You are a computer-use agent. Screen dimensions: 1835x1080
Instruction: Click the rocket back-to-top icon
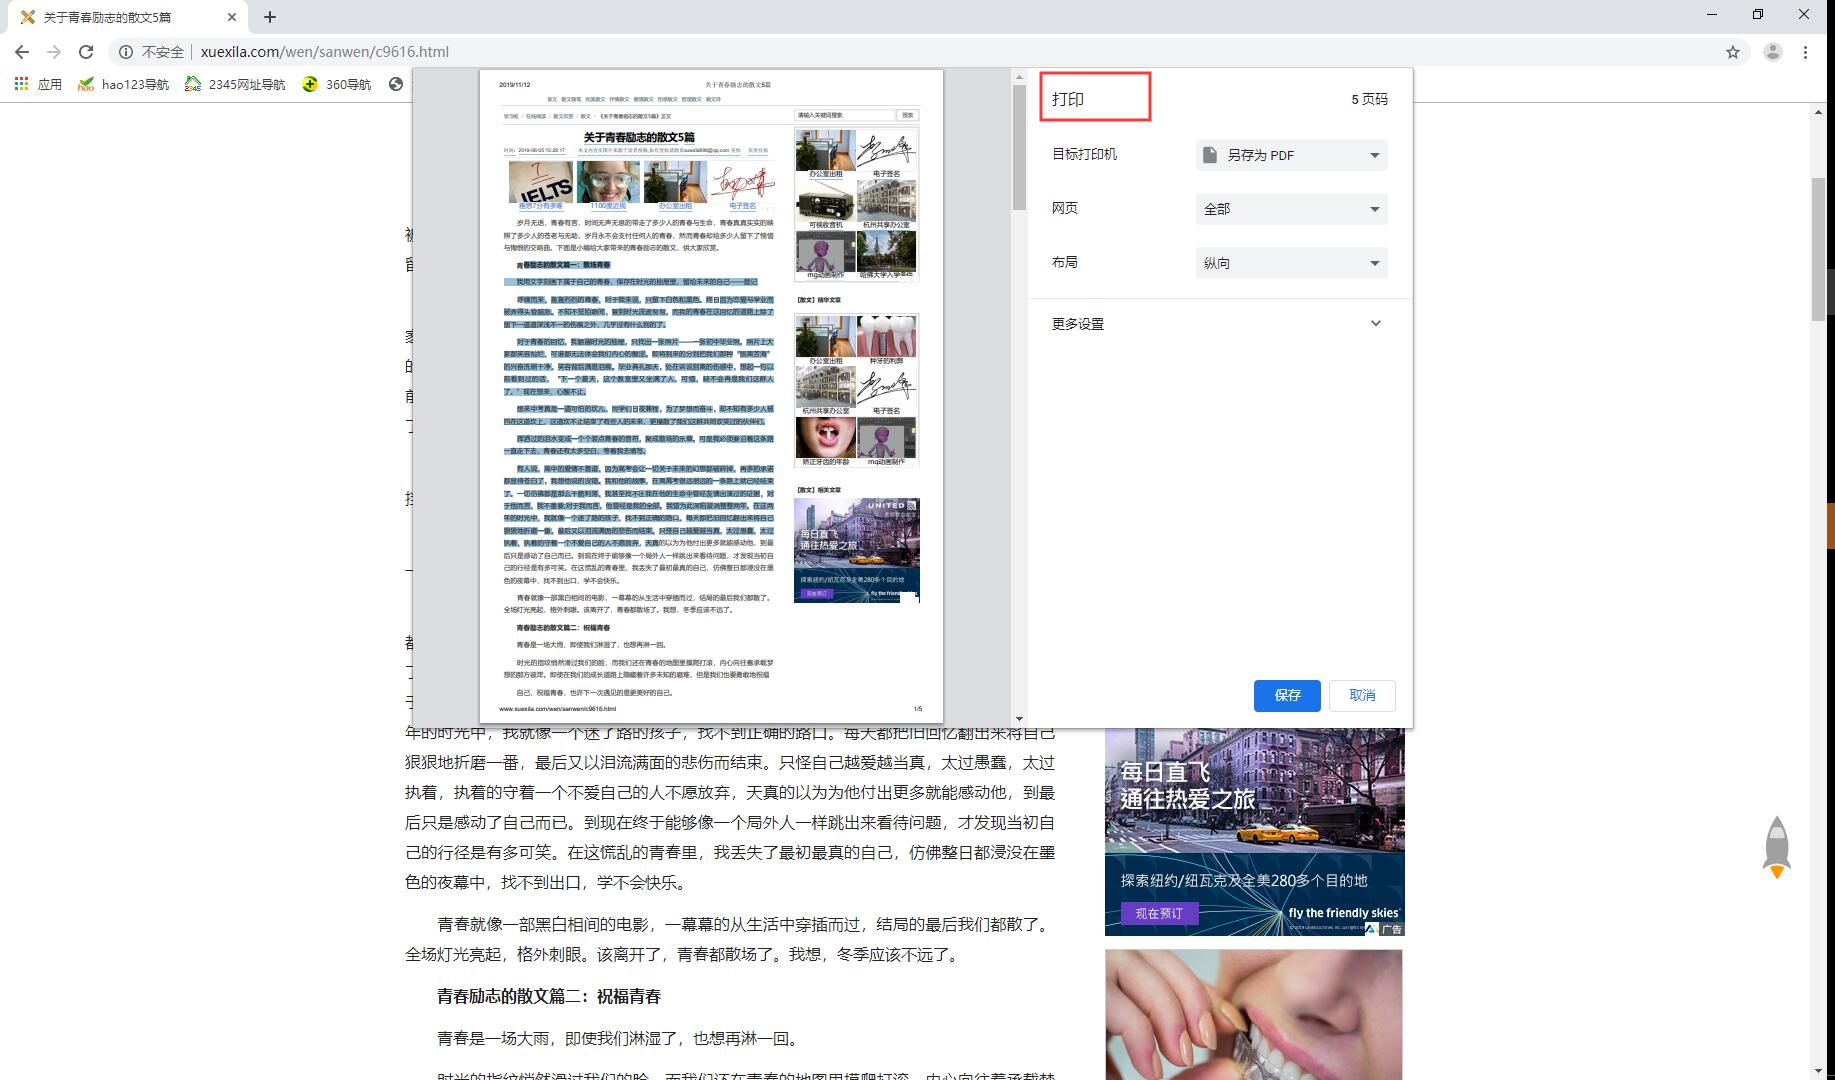click(1777, 847)
